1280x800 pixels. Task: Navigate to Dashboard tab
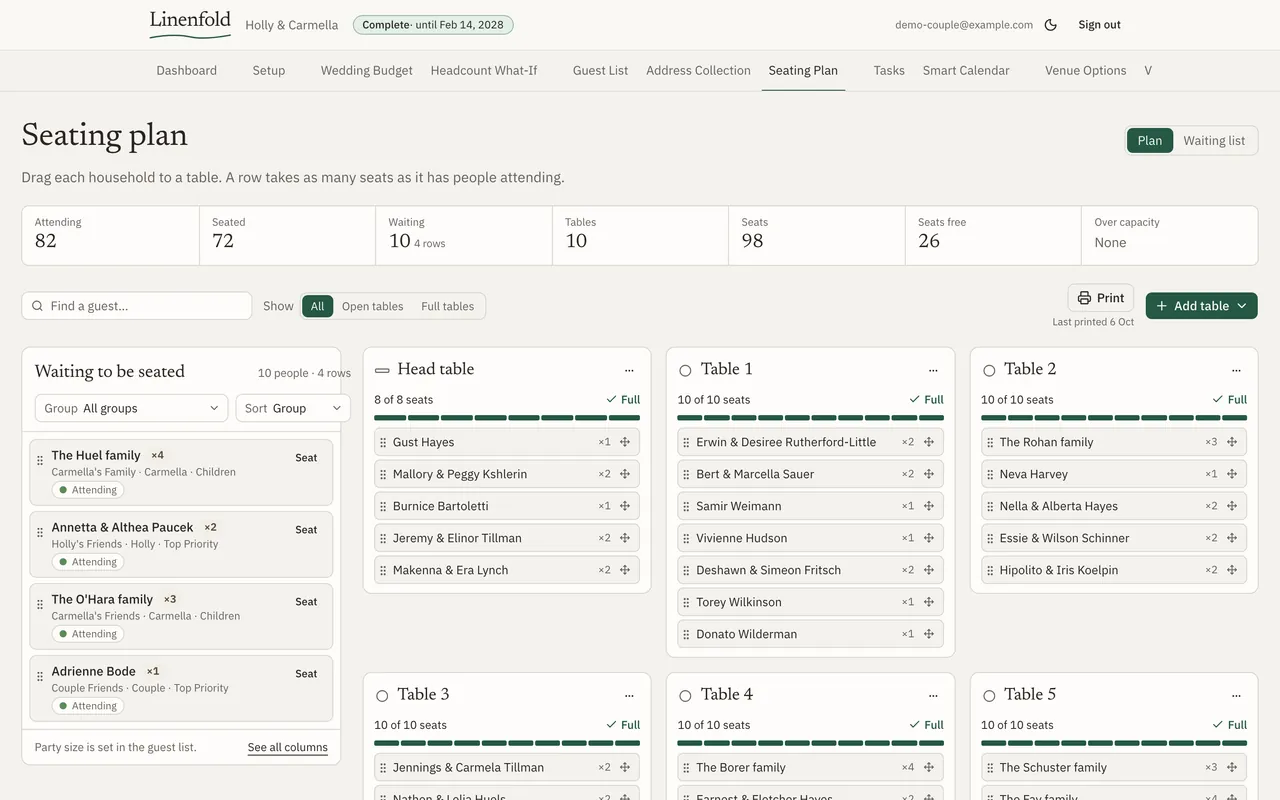pyautogui.click(x=187, y=70)
